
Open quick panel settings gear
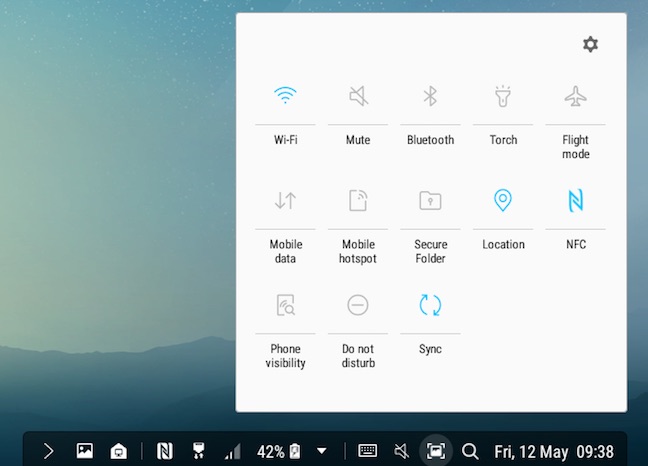[x=590, y=44]
